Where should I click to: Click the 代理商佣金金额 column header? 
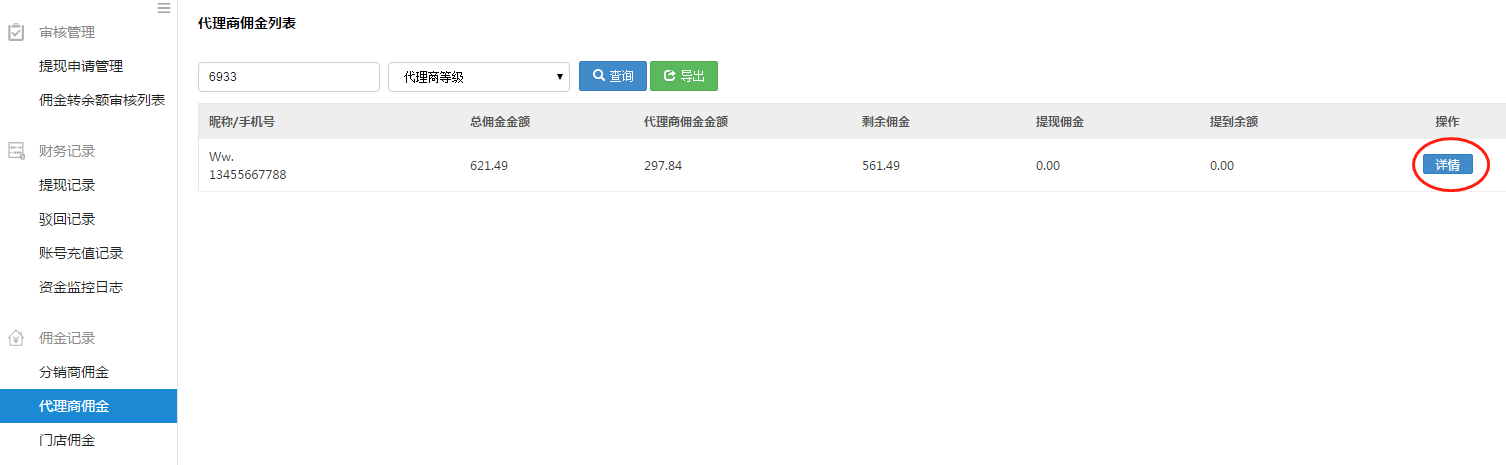(686, 122)
